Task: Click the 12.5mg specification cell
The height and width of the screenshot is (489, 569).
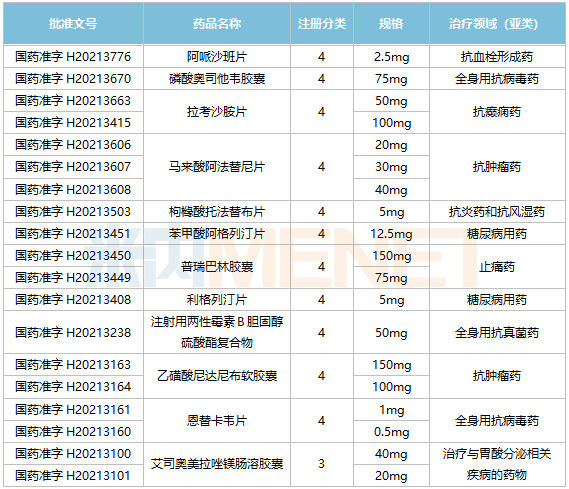Action: (392, 234)
